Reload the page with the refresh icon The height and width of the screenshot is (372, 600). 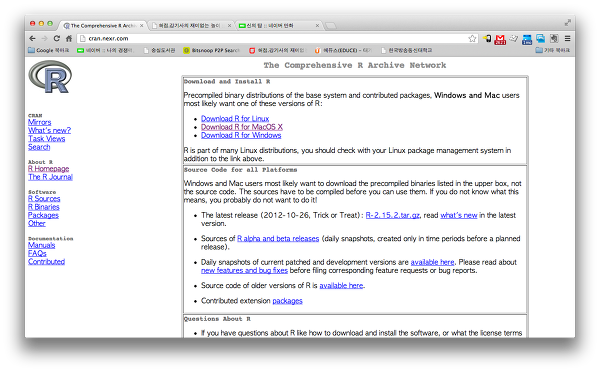tap(57, 38)
